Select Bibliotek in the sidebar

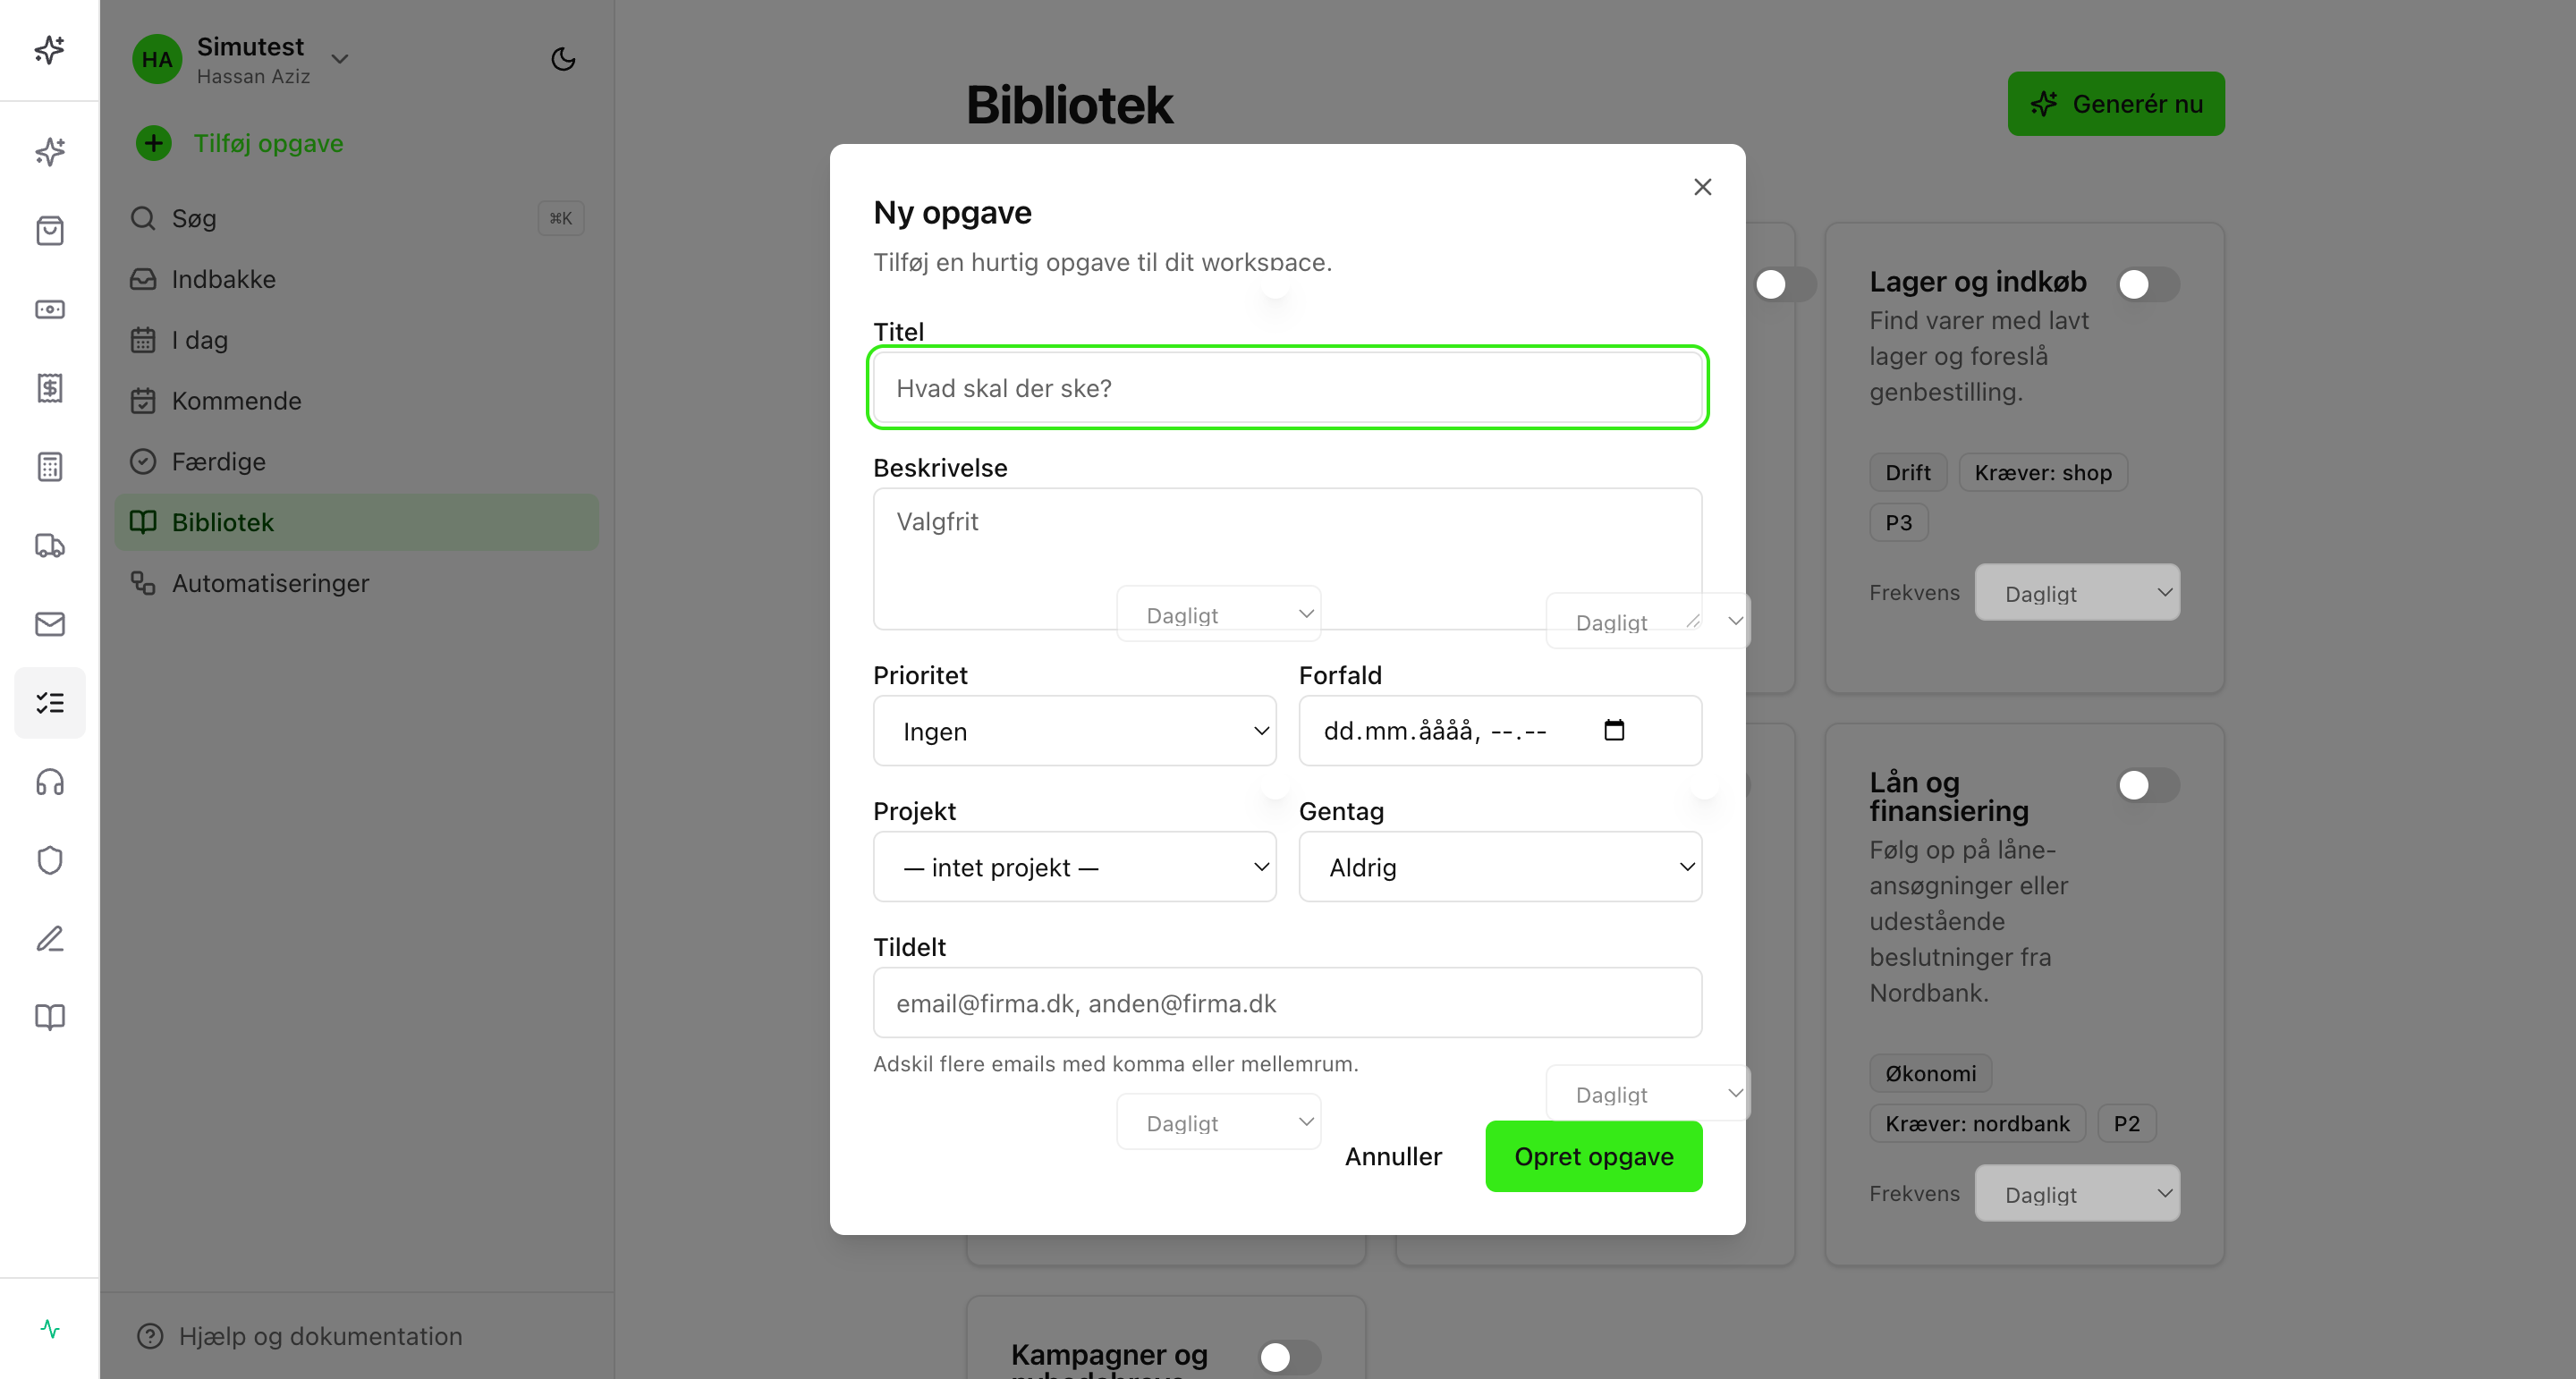(356, 522)
